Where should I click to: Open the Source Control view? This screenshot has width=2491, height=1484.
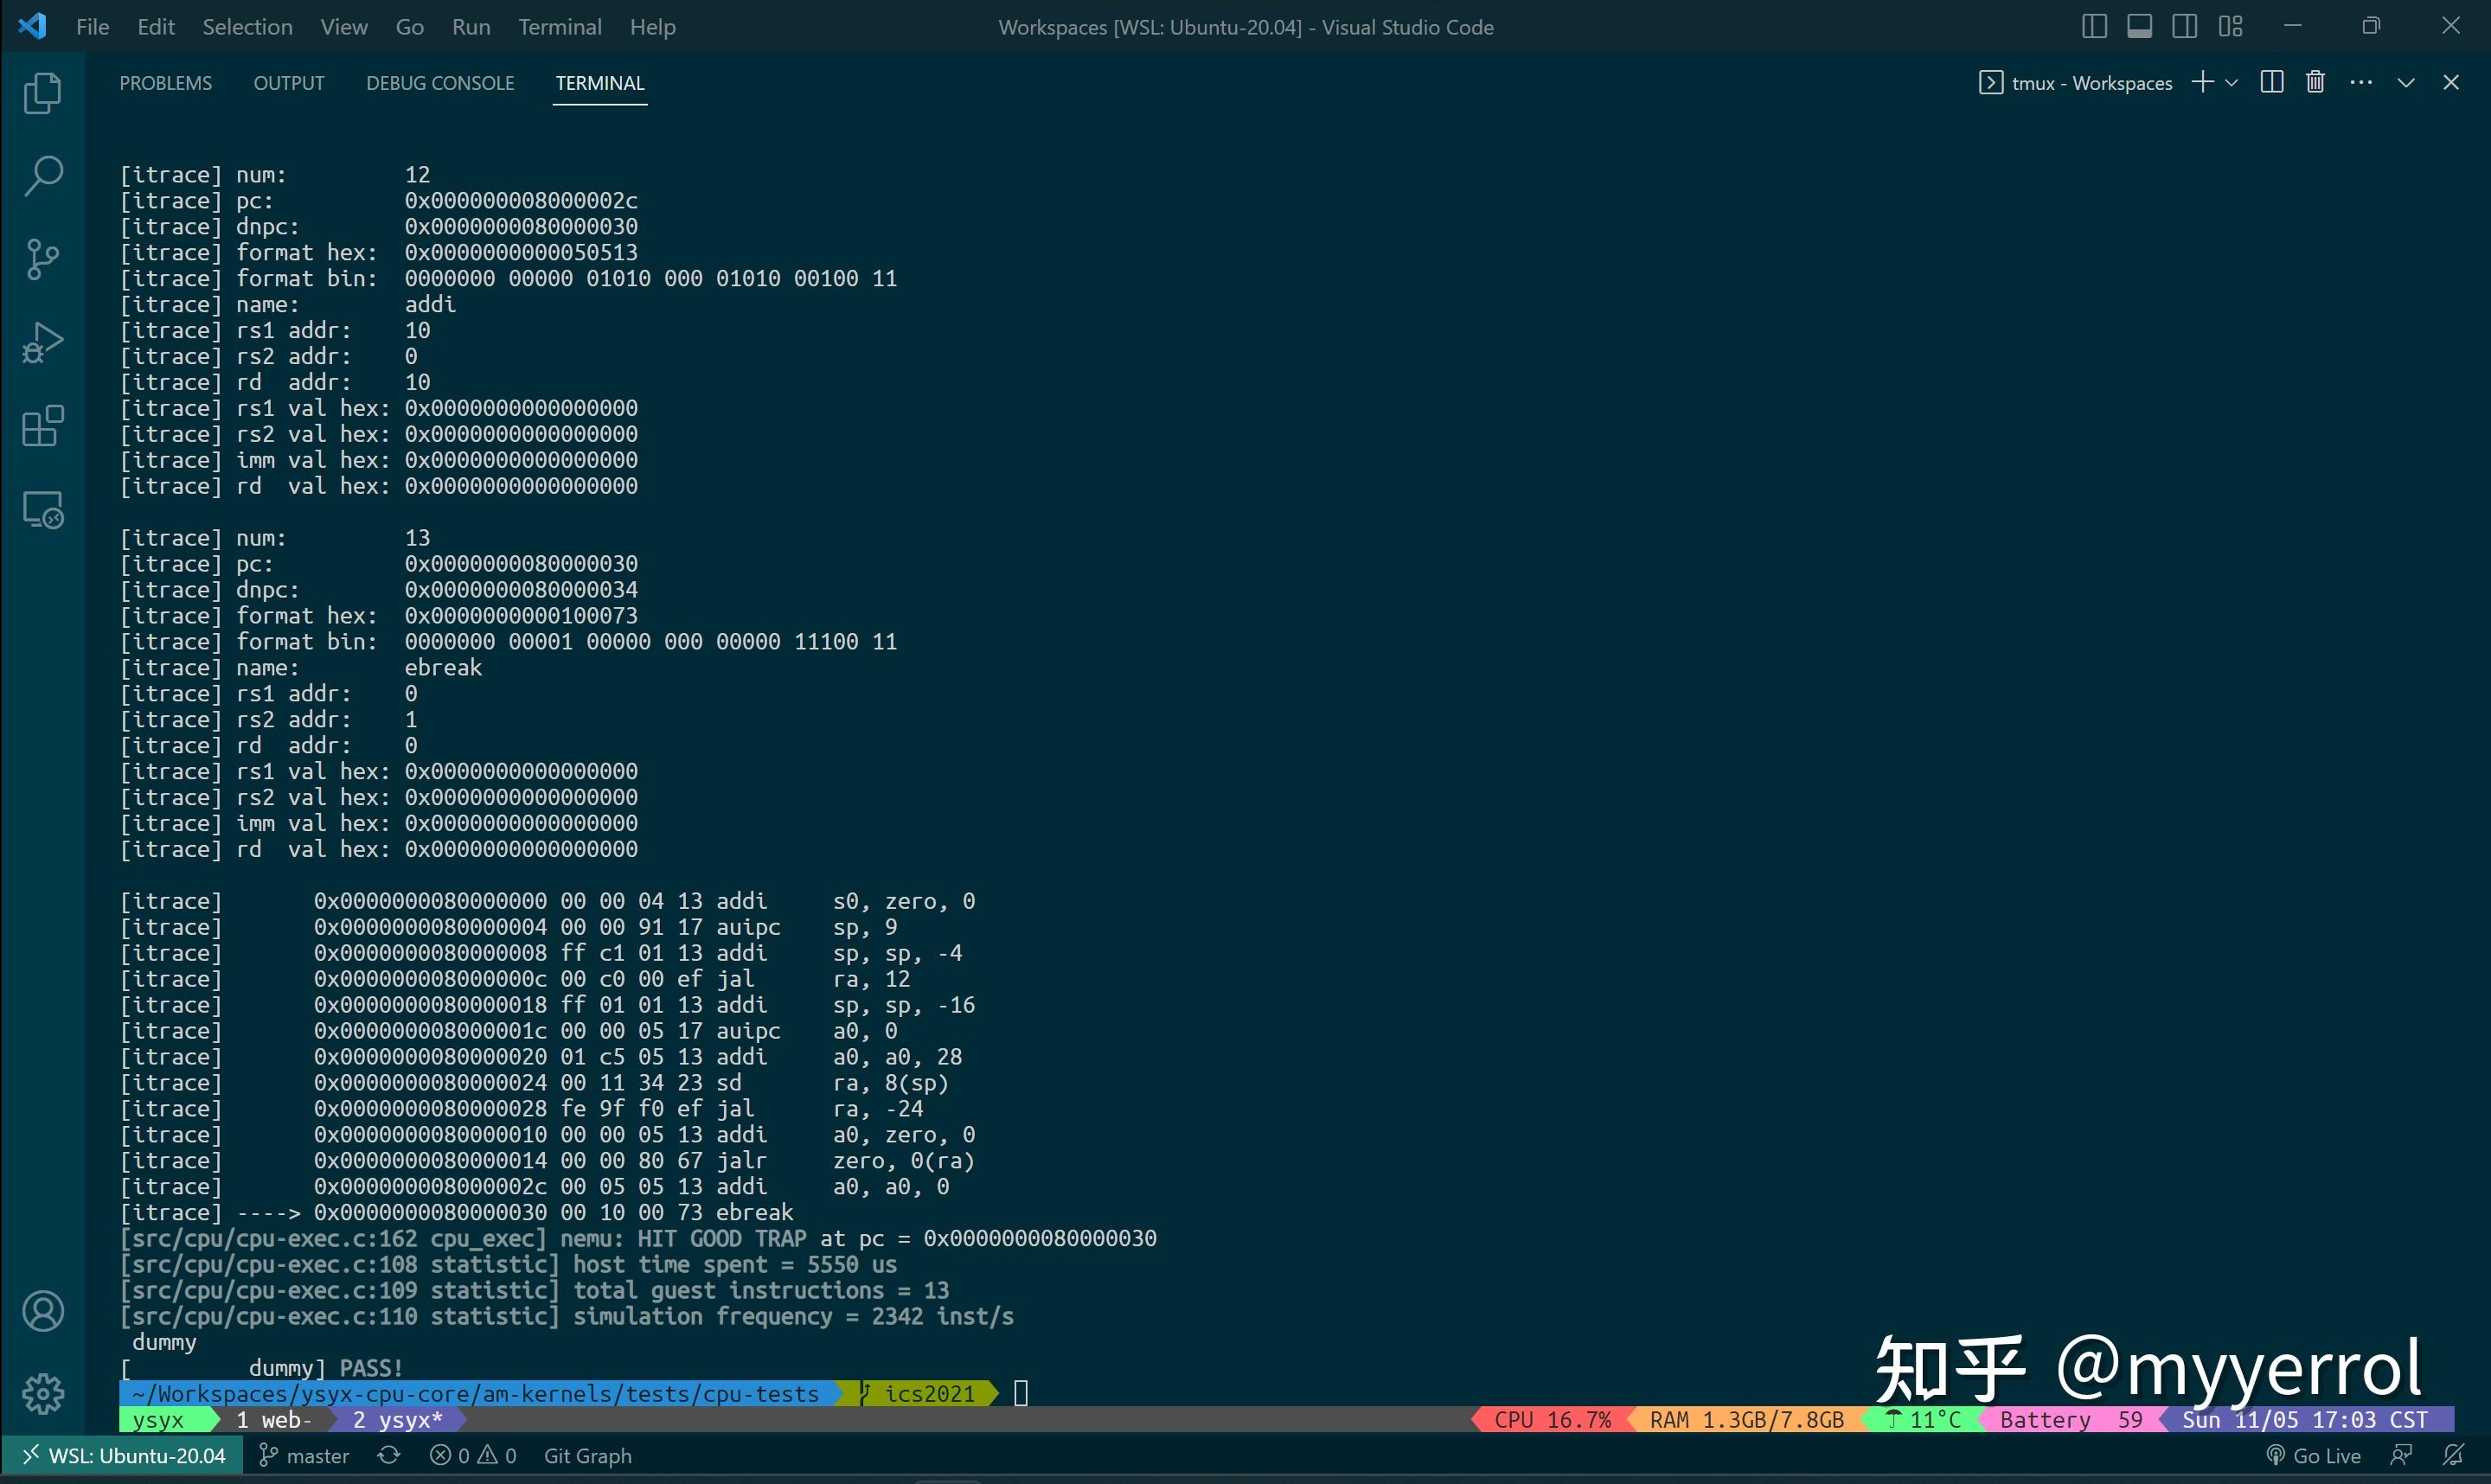(x=42, y=259)
